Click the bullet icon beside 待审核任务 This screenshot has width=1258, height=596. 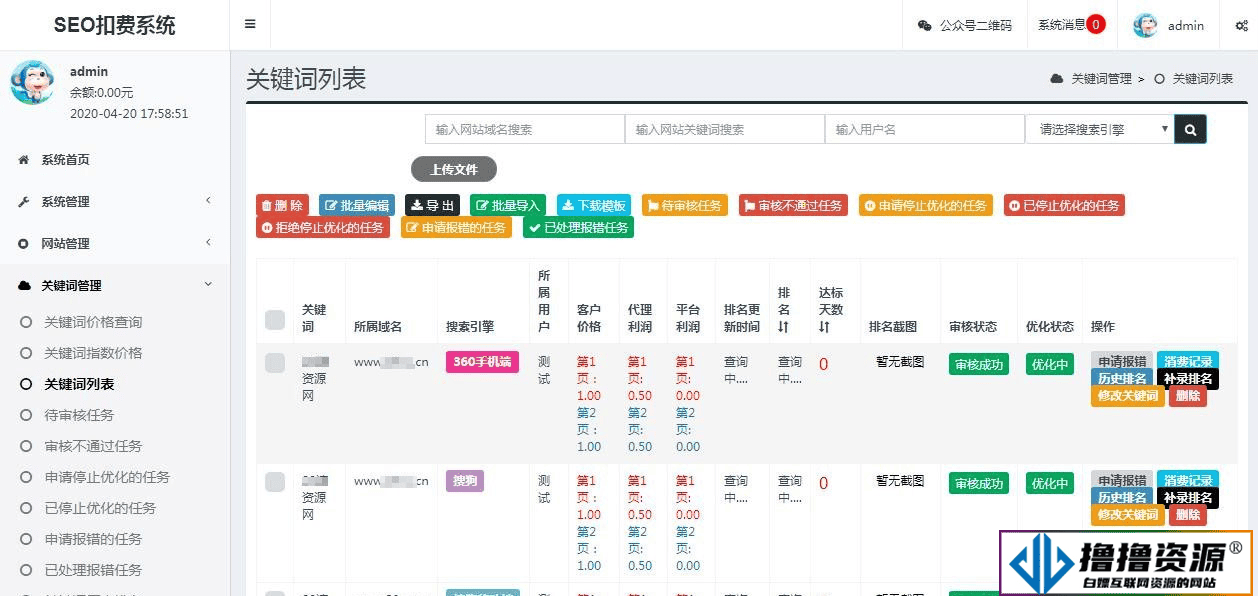[x=26, y=415]
